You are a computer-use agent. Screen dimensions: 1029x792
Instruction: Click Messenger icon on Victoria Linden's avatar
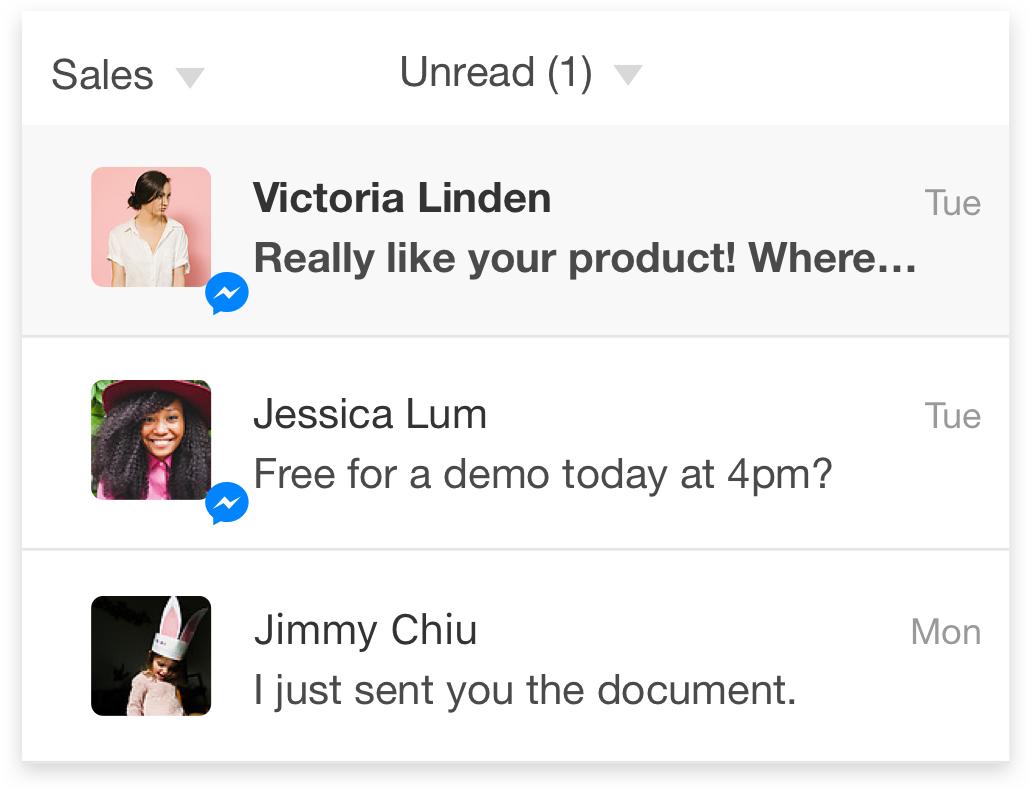[x=227, y=293]
